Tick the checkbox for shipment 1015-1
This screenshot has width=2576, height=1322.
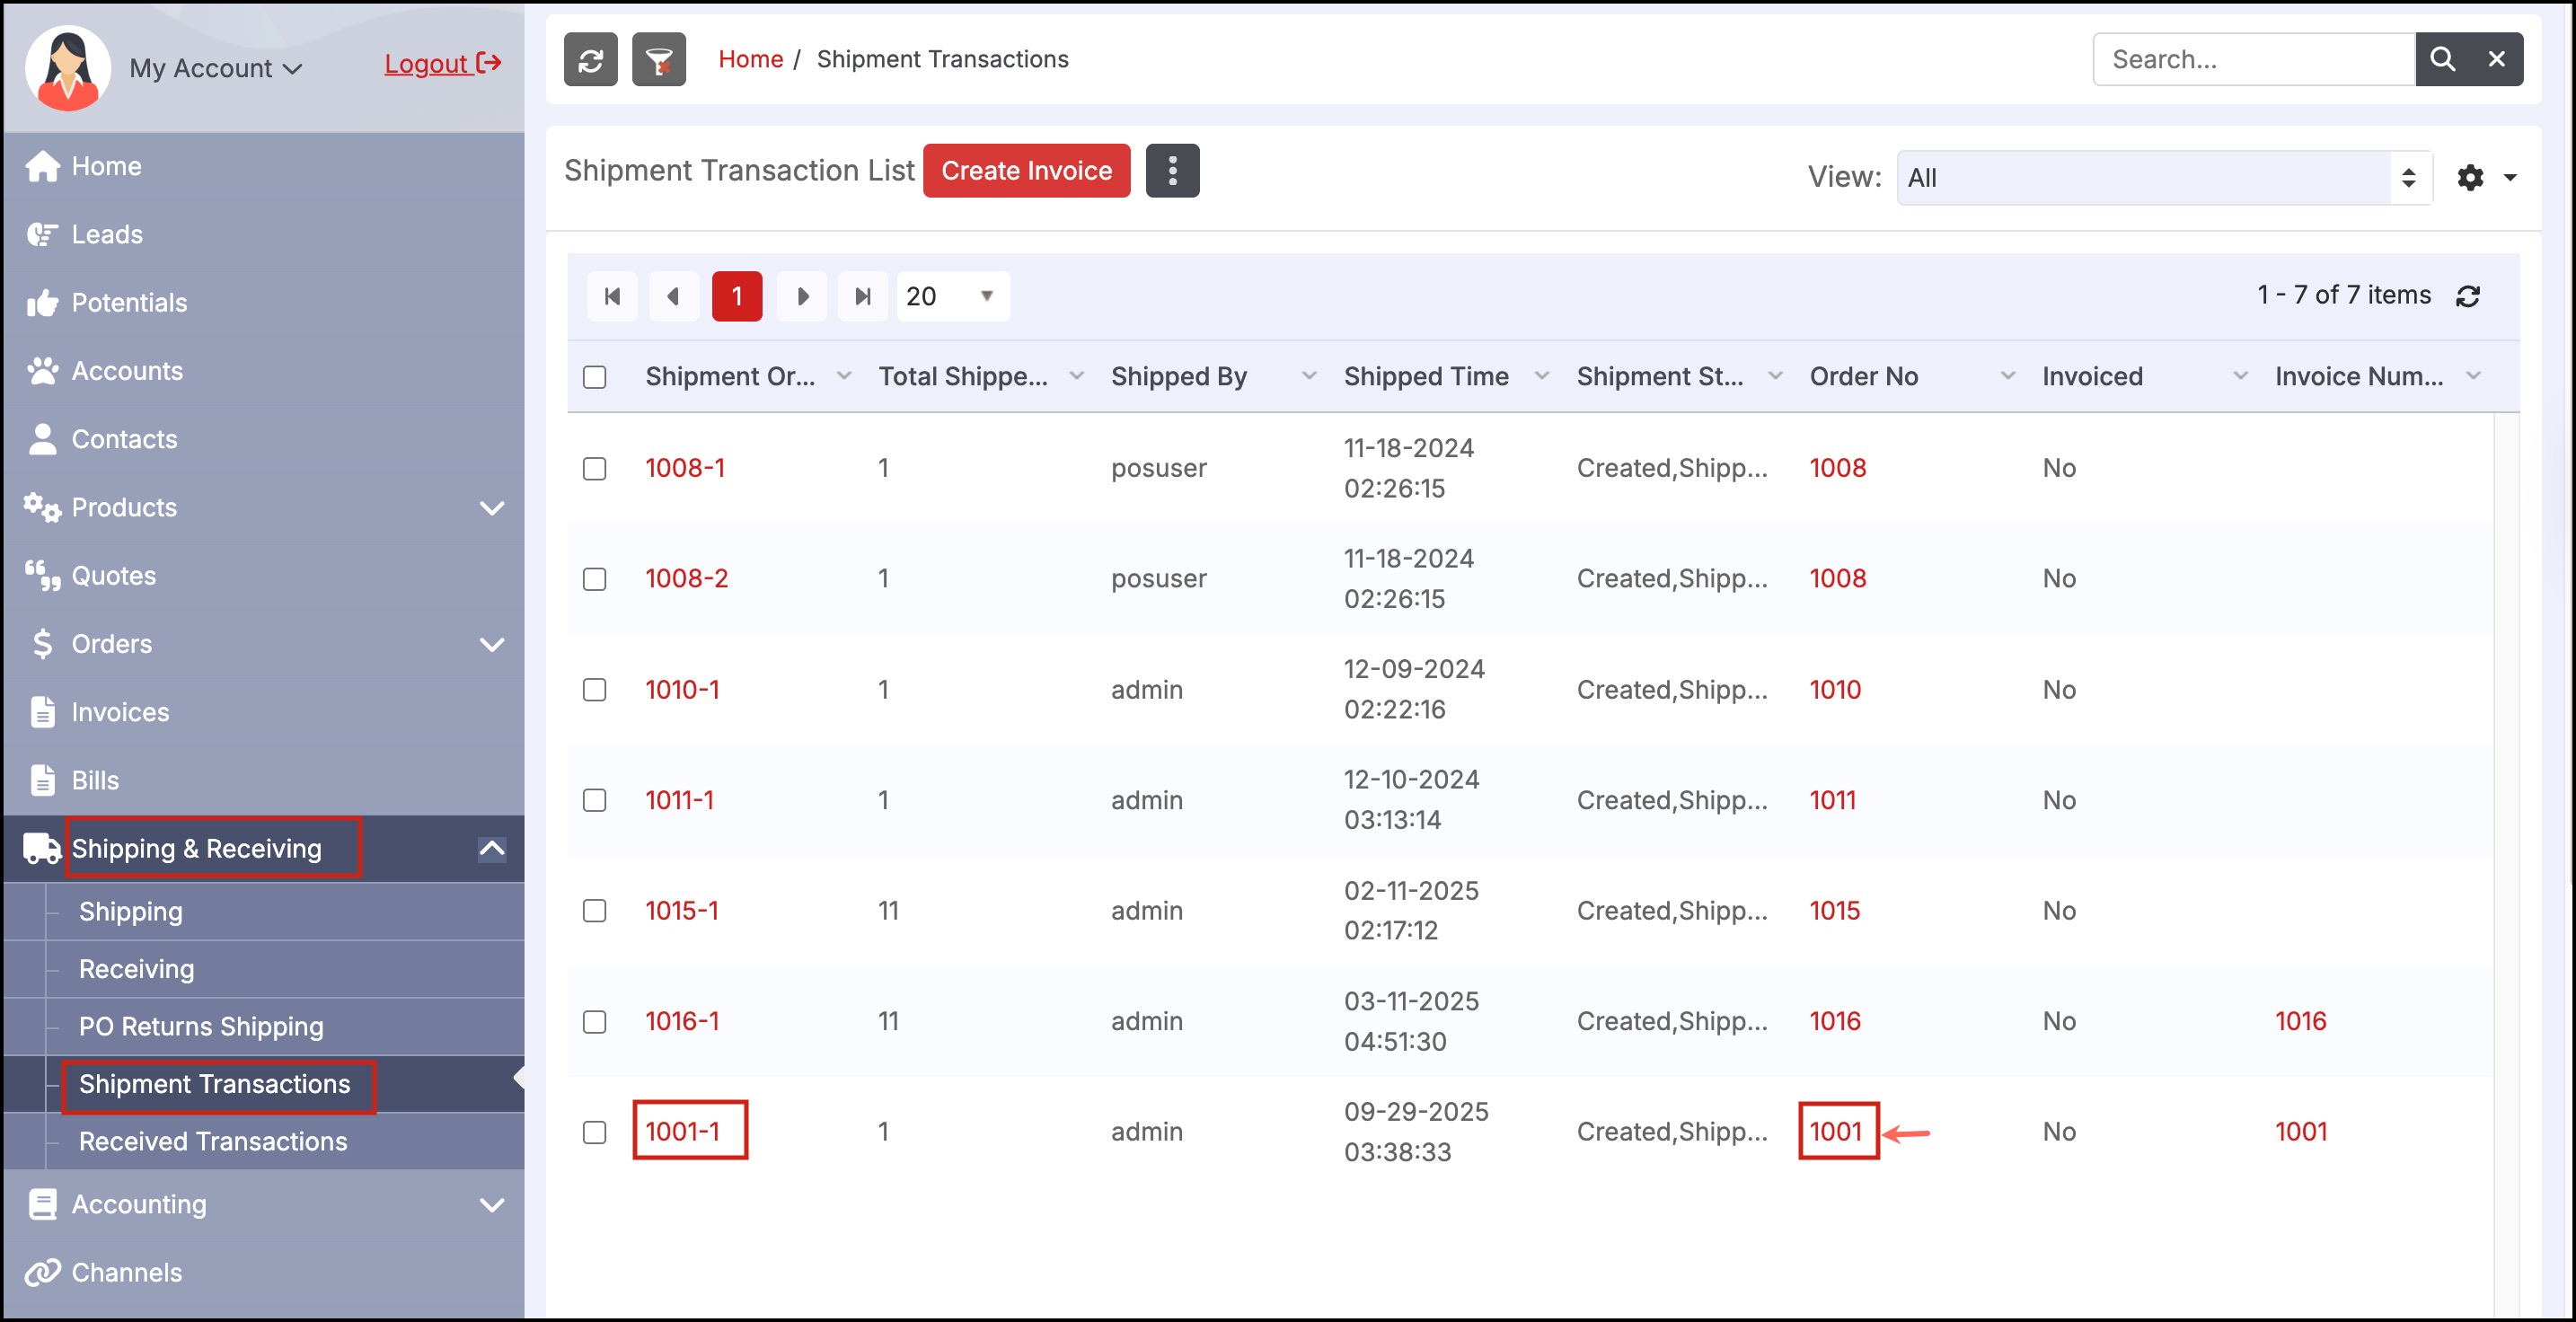(594, 911)
